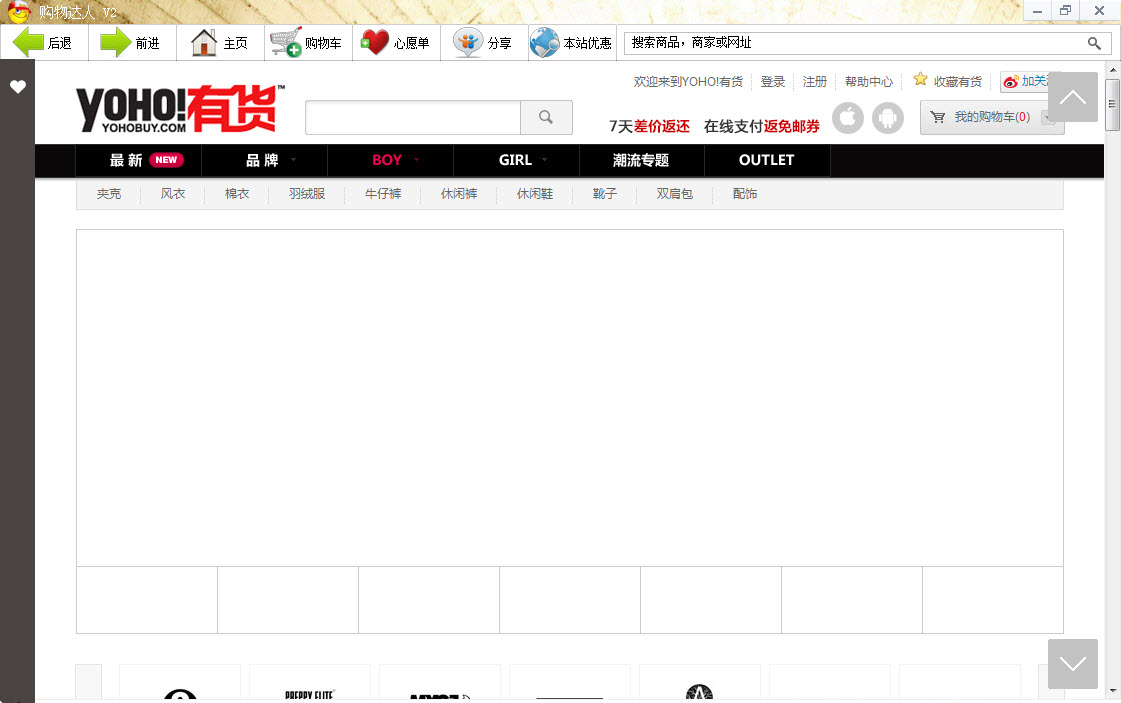Click the cart icon in 我的购物车
Image resolution: width=1121 pixels, height=703 pixels.
937,117
